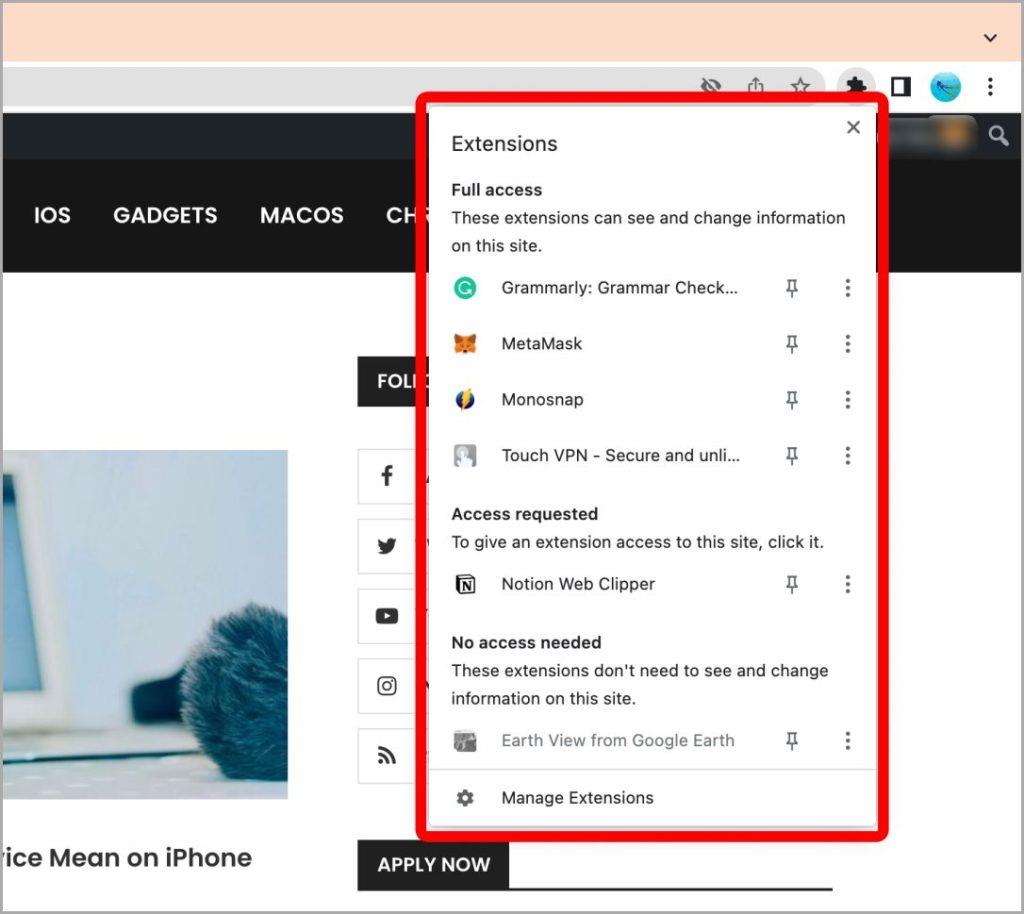
Task: Select the MetaMask extension name
Action: 541,343
